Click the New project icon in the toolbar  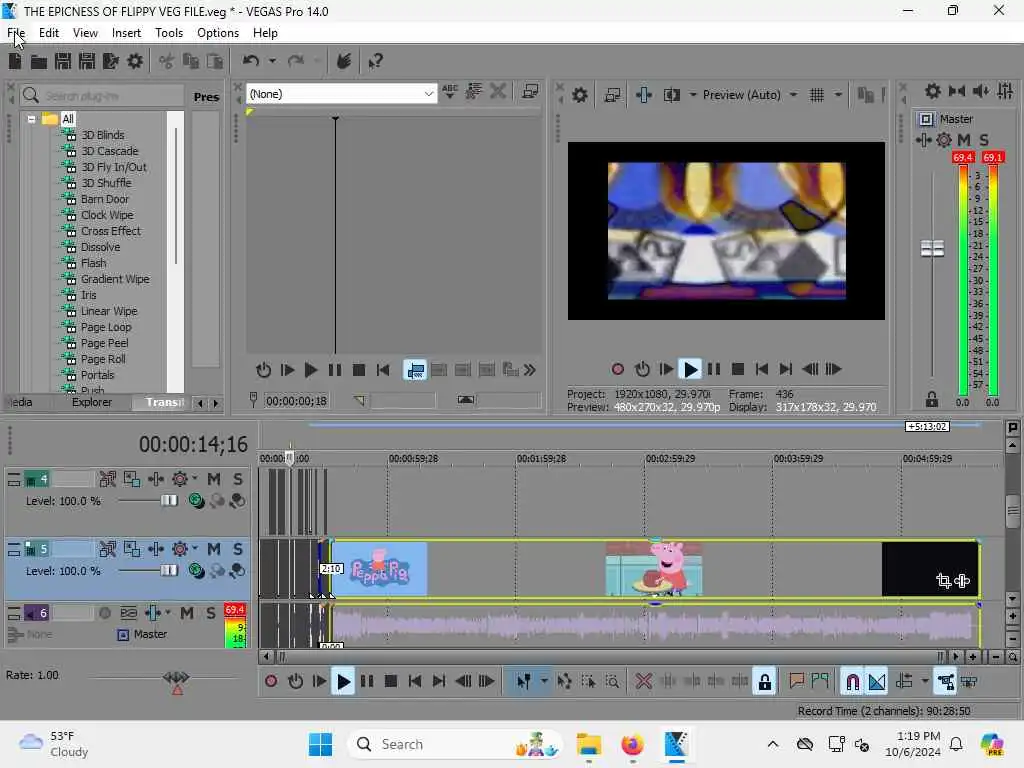pyautogui.click(x=15, y=61)
